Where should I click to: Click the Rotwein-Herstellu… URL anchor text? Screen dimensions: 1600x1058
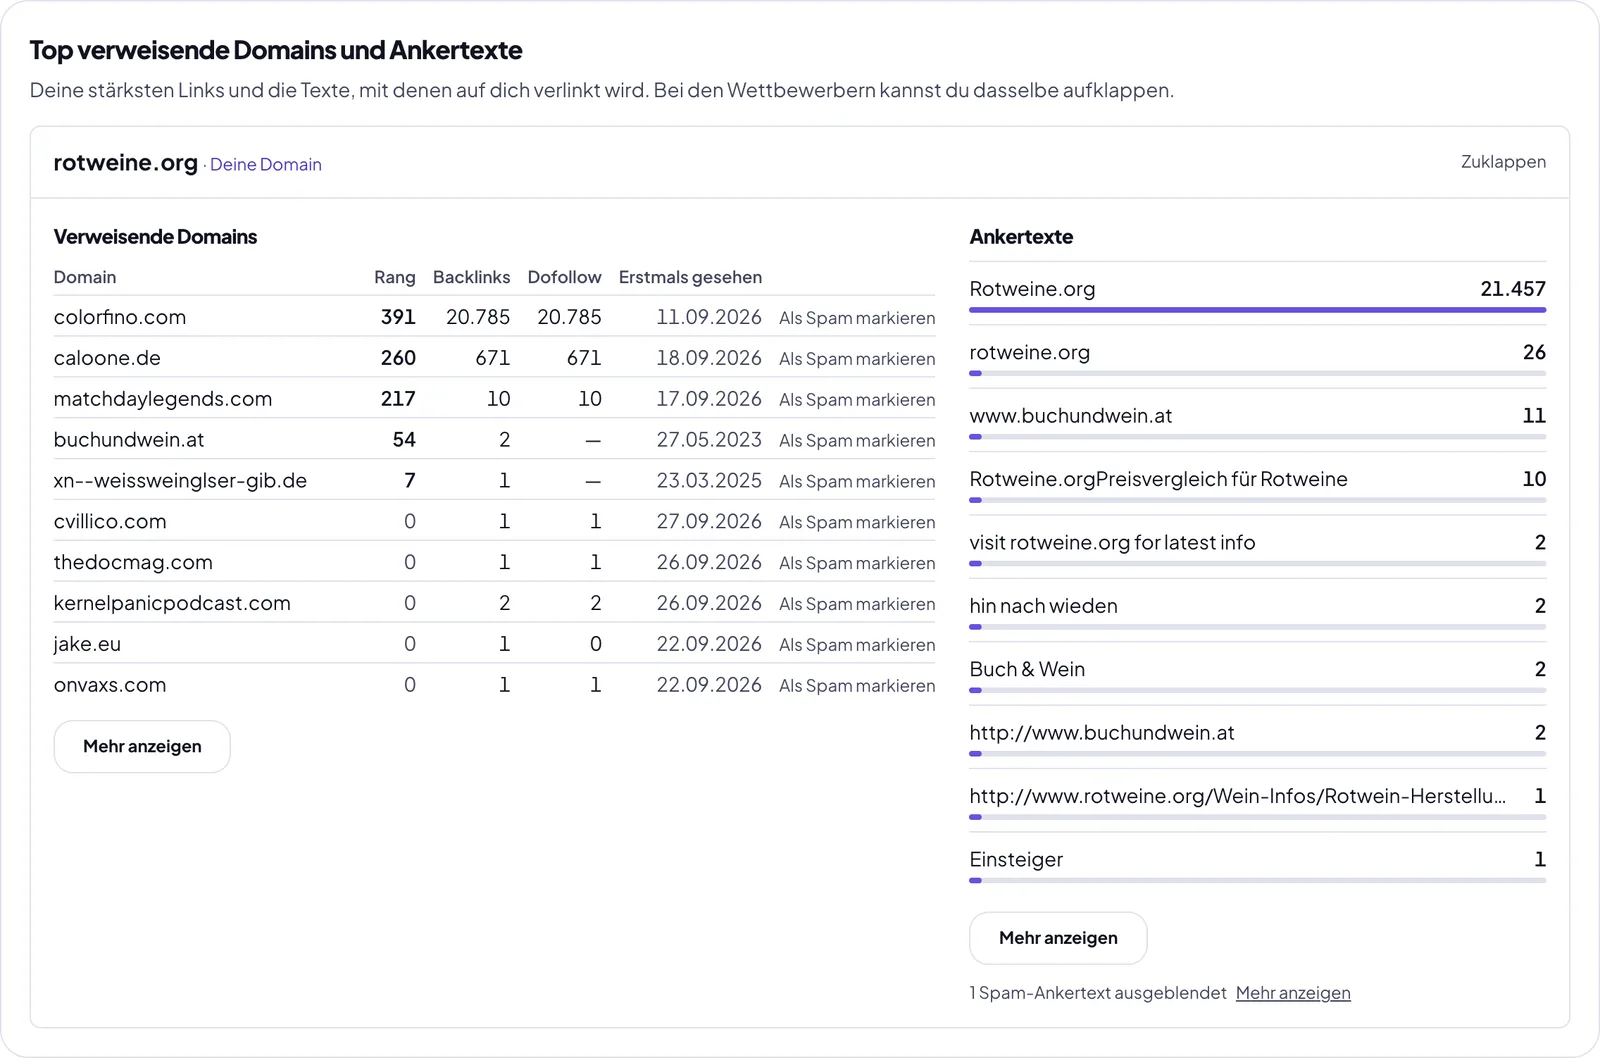[x=1238, y=796]
